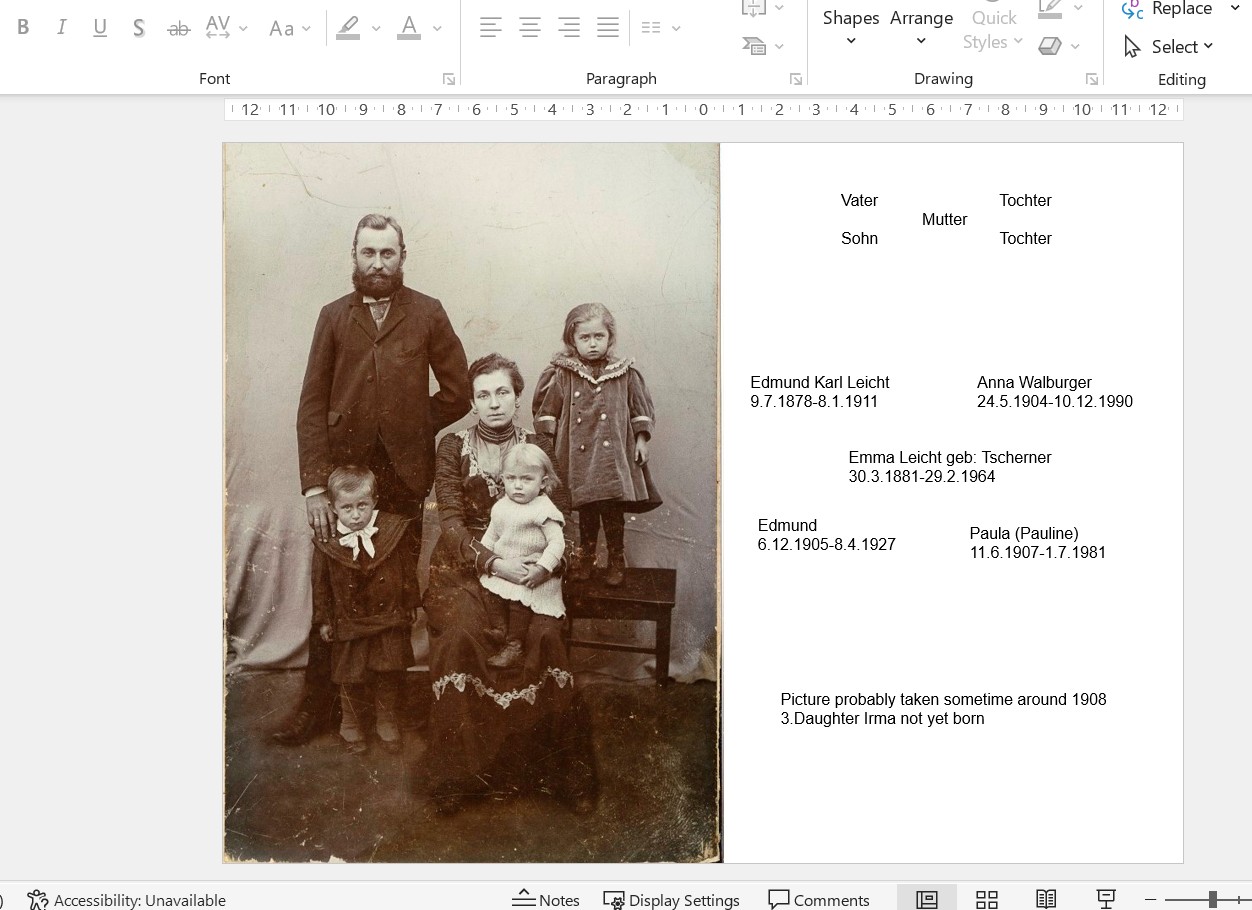Screen dimensions: 1252x910
Task: Click the Add or Remove Columns icon
Action: point(651,28)
